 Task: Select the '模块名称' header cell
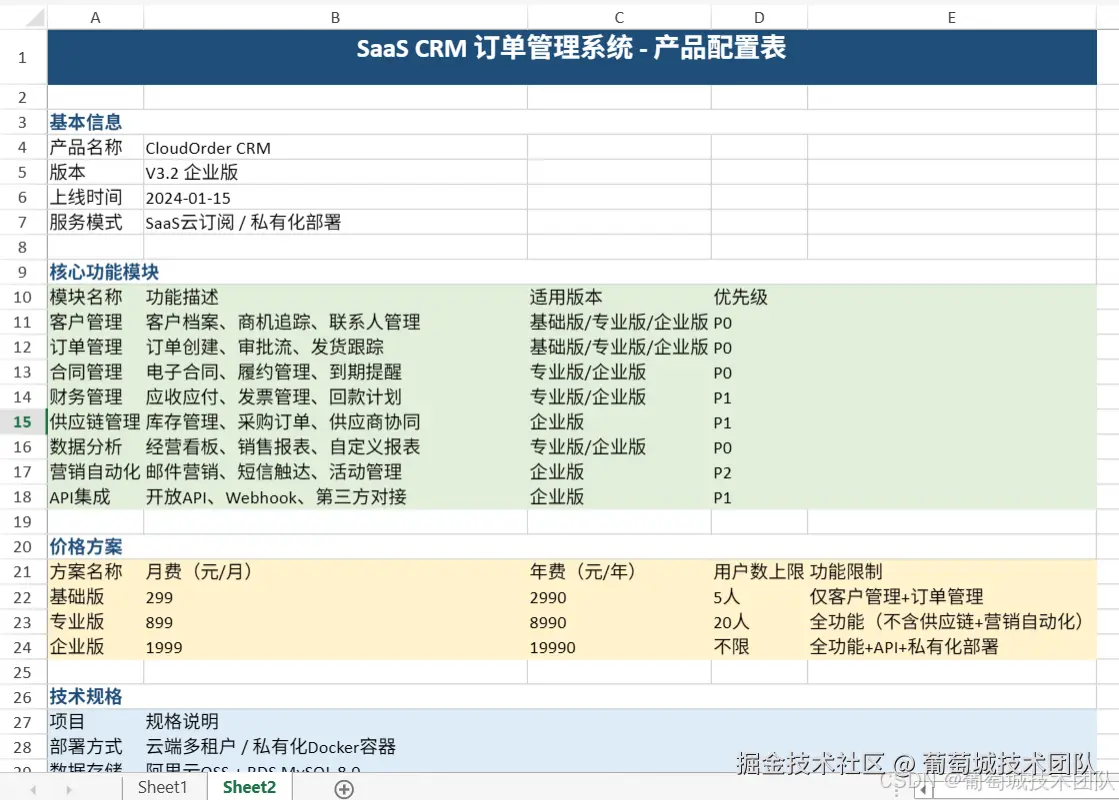96,297
